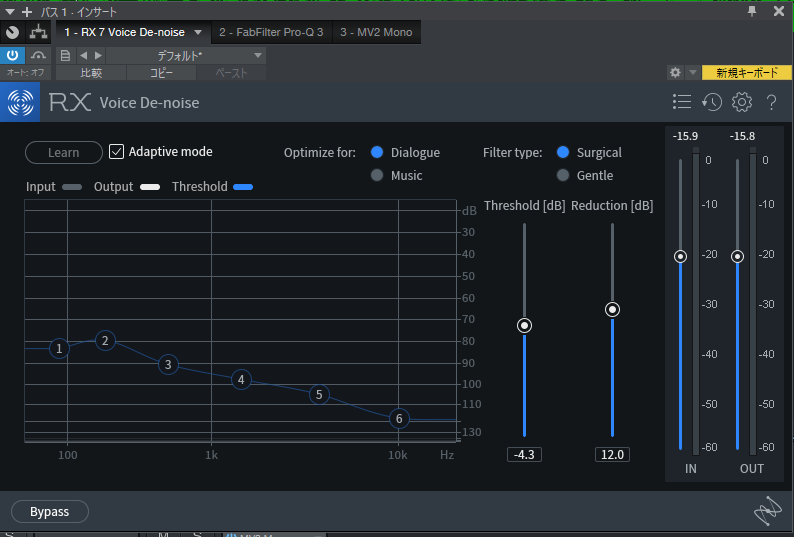Click the オート: オフ automation button
Viewport: 794px width, 537px height.
pos(25,72)
